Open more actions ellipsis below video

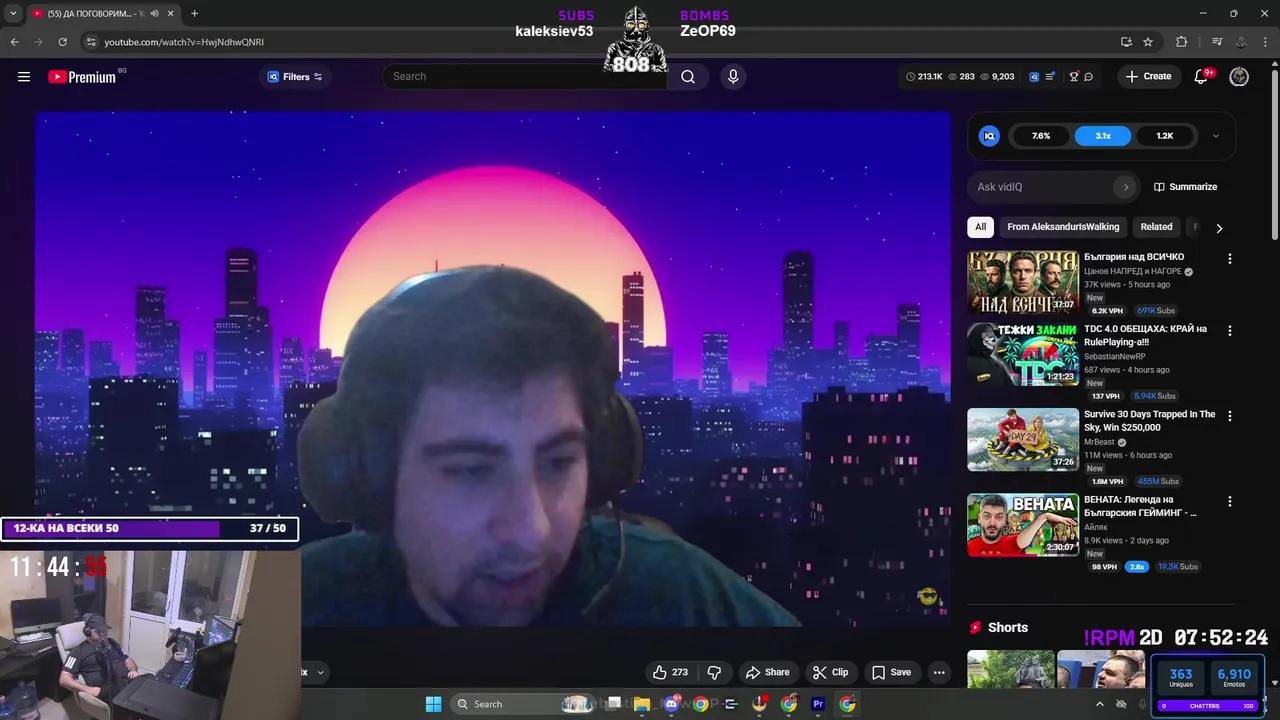pos(939,672)
